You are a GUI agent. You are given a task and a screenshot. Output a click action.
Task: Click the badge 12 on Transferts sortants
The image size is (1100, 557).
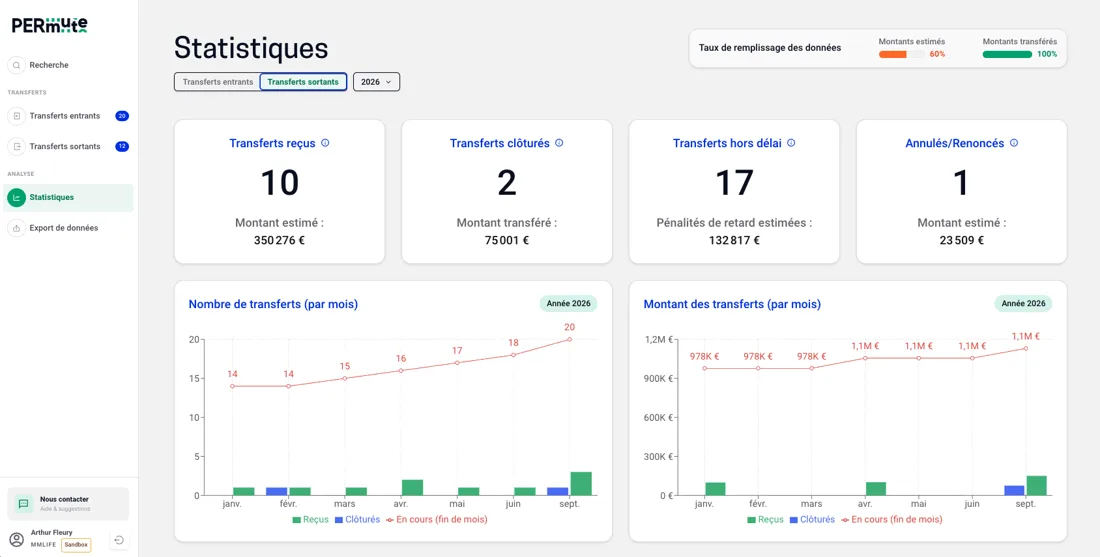pyautogui.click(x=122, y=147)
